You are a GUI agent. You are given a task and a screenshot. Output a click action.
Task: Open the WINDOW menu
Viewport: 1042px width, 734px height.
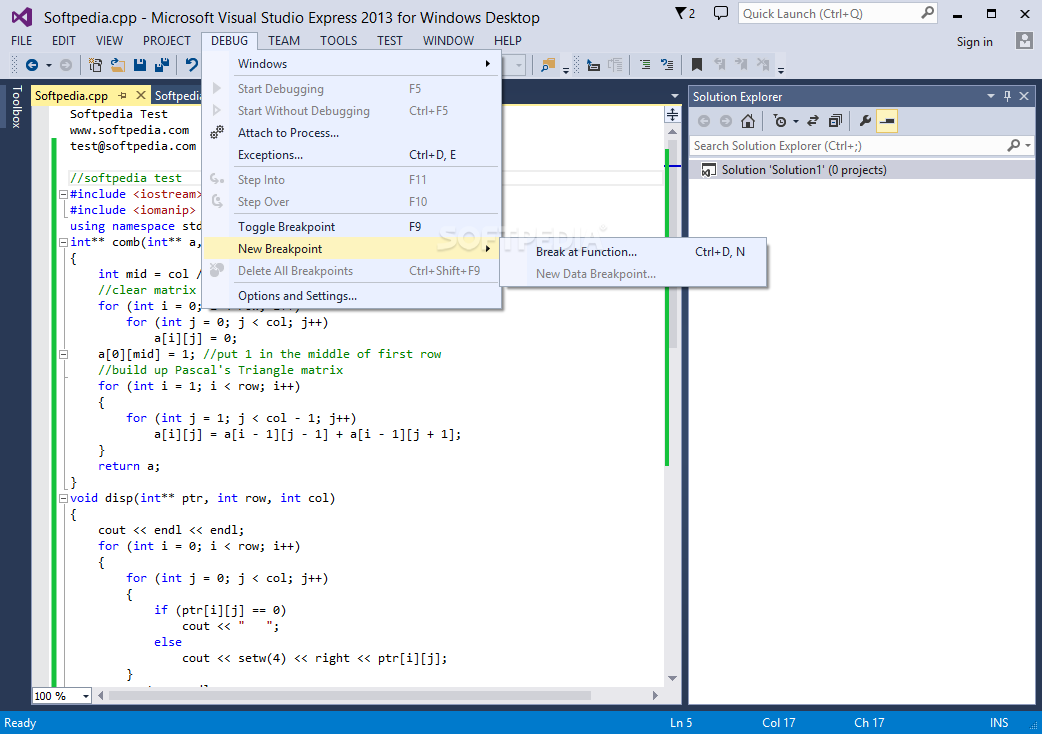449,41
